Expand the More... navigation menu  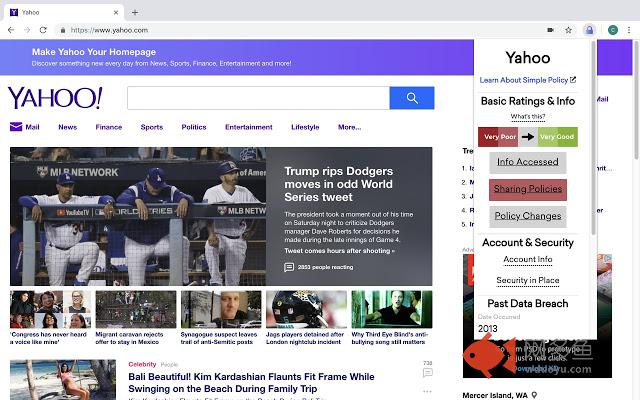click(349, 127)
